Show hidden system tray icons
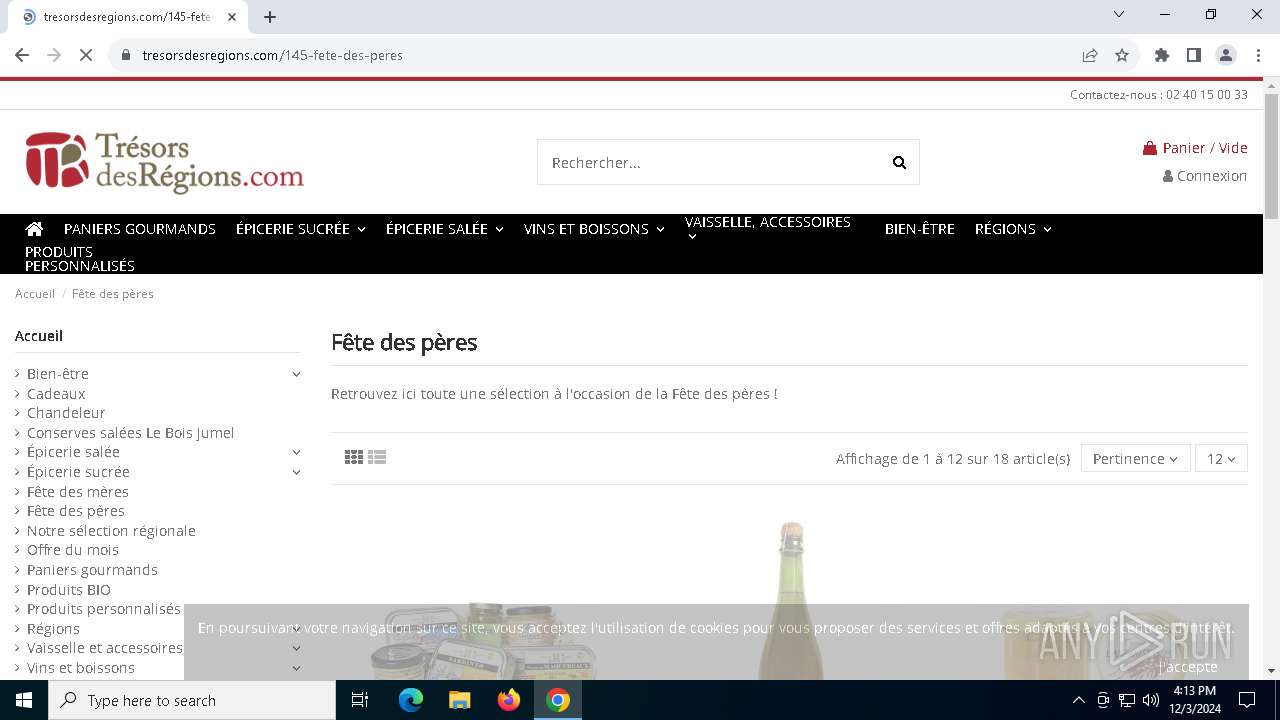Screen dimensions: 1280x720 point(1078,700)
